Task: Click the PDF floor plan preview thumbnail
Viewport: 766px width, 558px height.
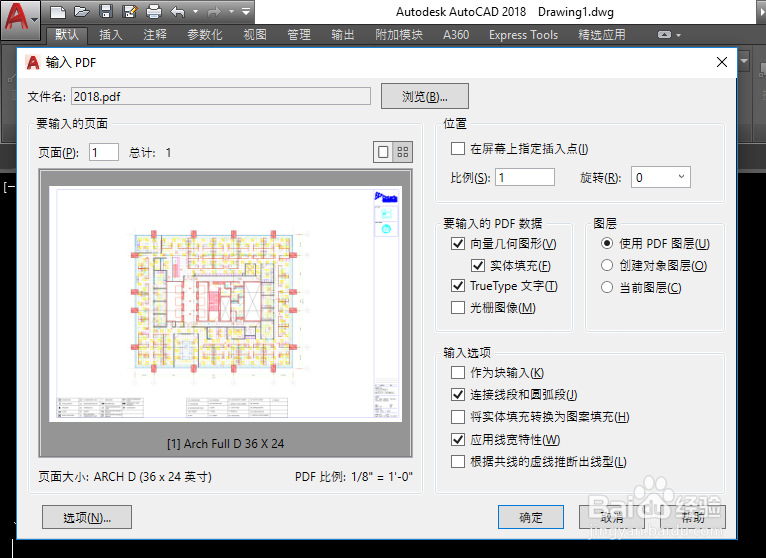Action: click(x=225, y=303)
